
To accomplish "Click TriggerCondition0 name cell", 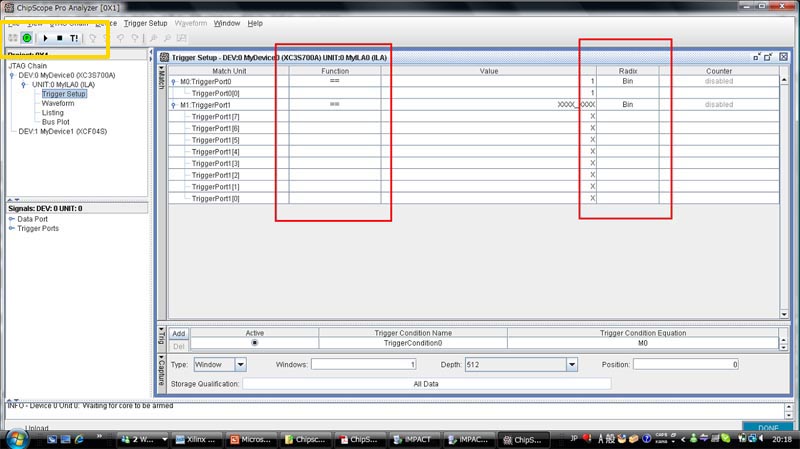I will coord(413,343).
